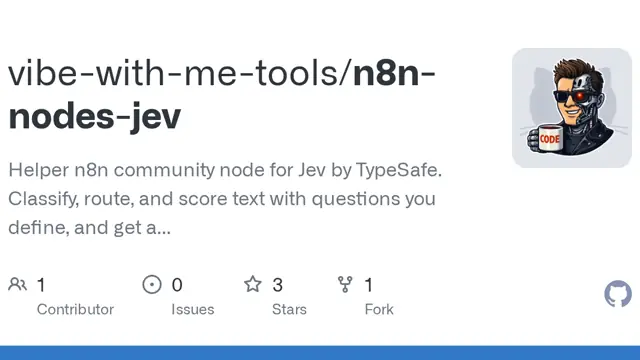640x360 pixels.
Task: Click the Issues circle-dot icon
Action: pyautogui.click(x=152, y=284)
